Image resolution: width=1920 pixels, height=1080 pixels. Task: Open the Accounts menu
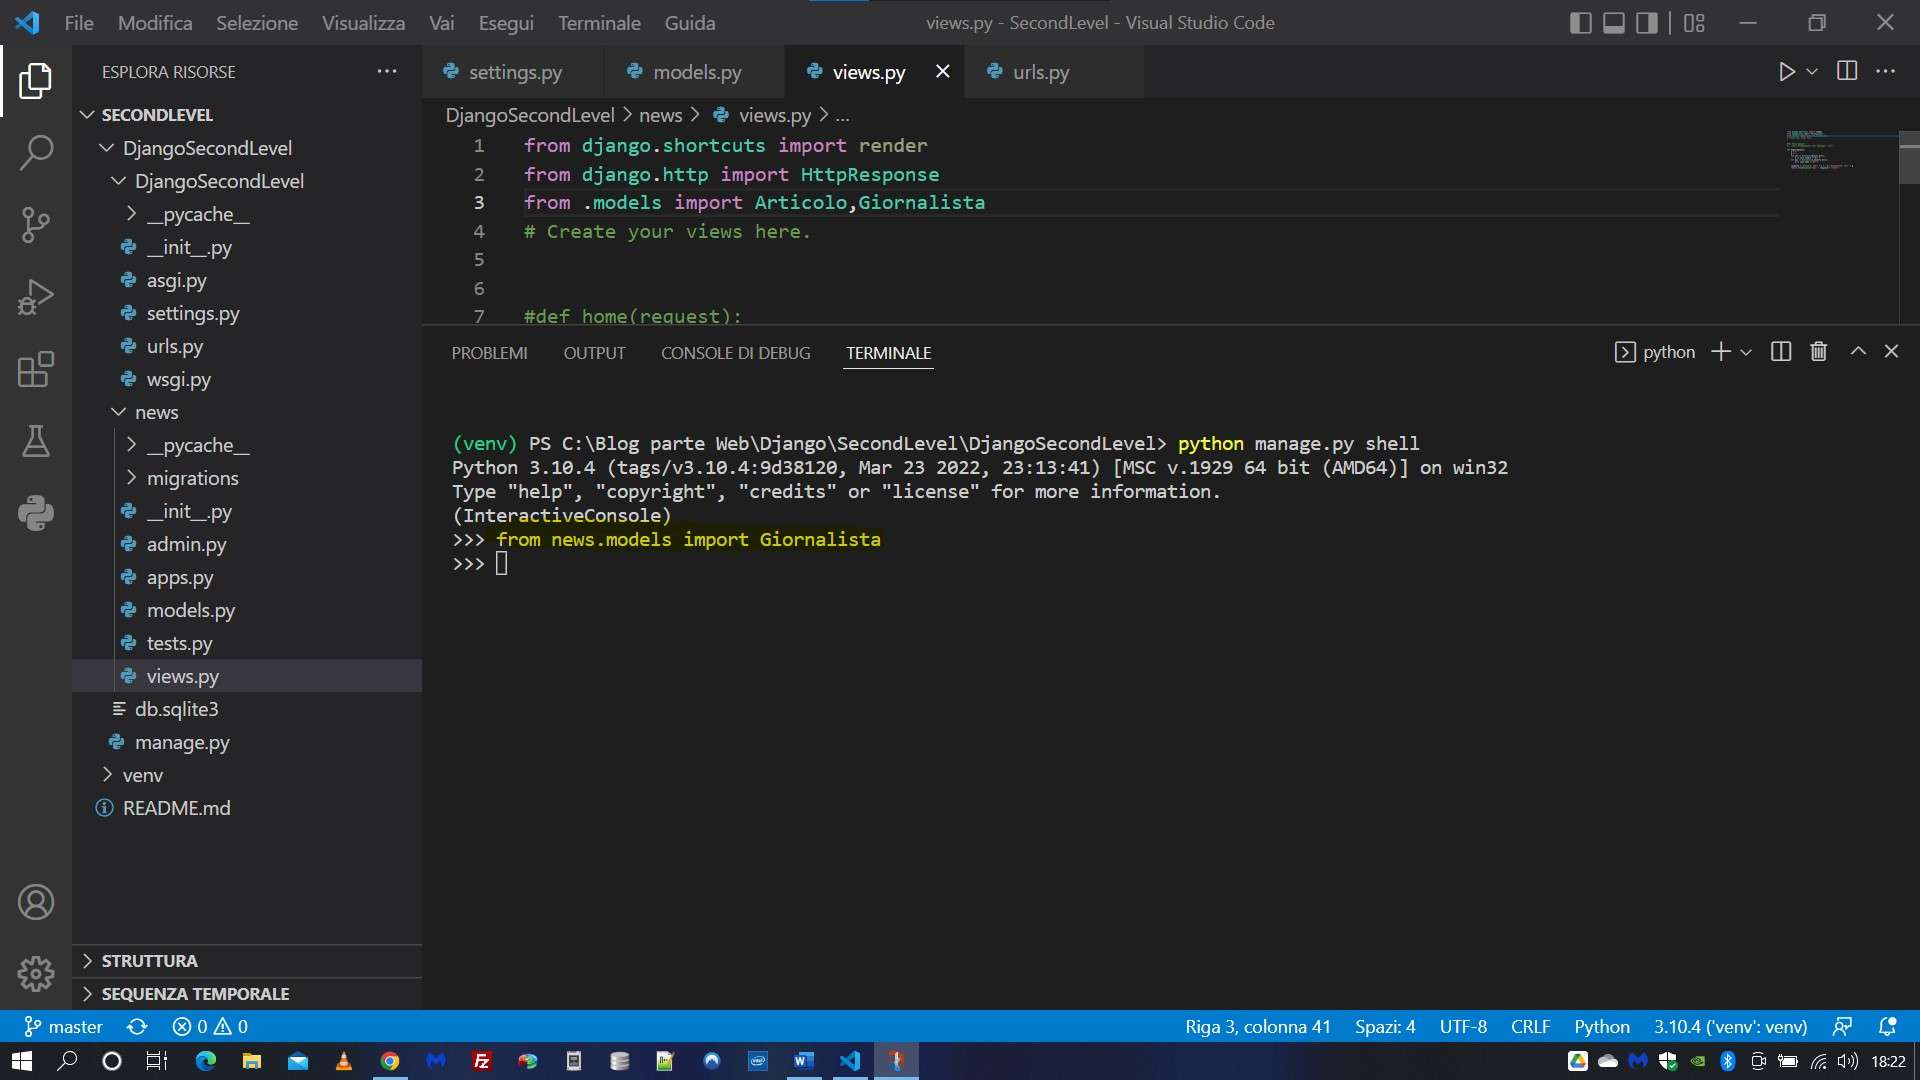[x=36, y=902]
